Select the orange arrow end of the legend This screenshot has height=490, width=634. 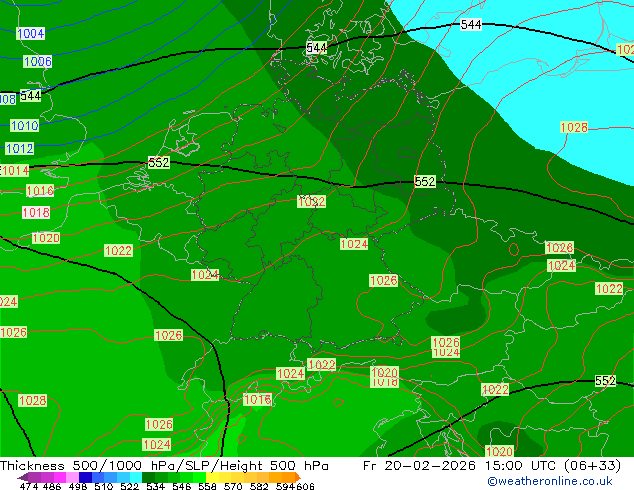pyautogui.click(x=298, y=477)
